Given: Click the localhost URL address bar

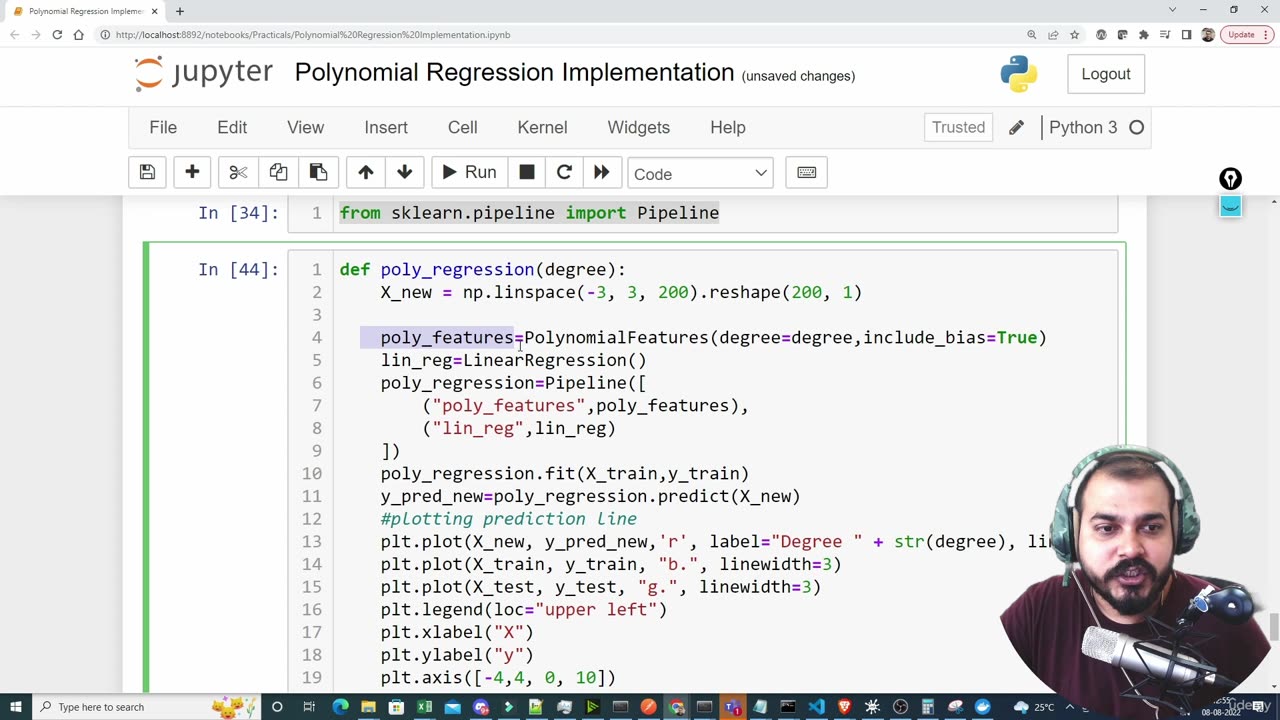Looking at the screenshot, I should click(x=313, y=34).
